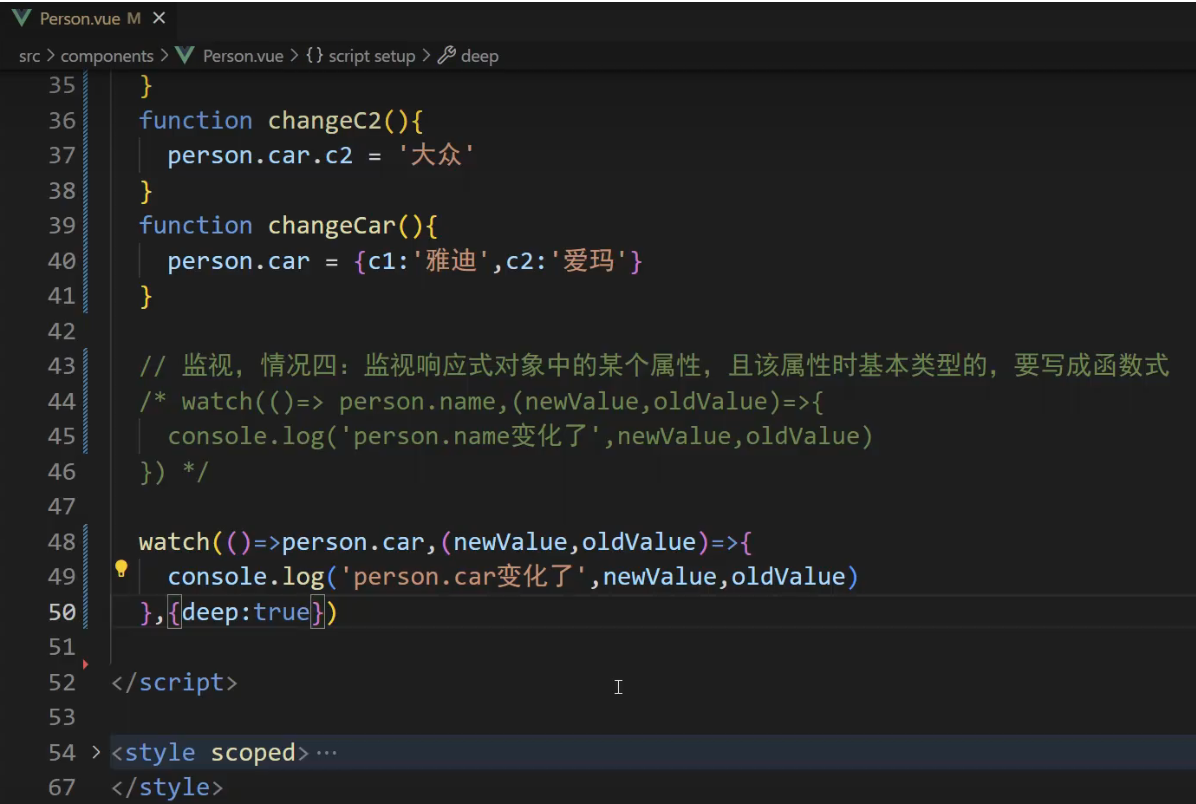This screenshot has width=1196, height=804.
Task: Click the changeCar function name
Action: 332,226
